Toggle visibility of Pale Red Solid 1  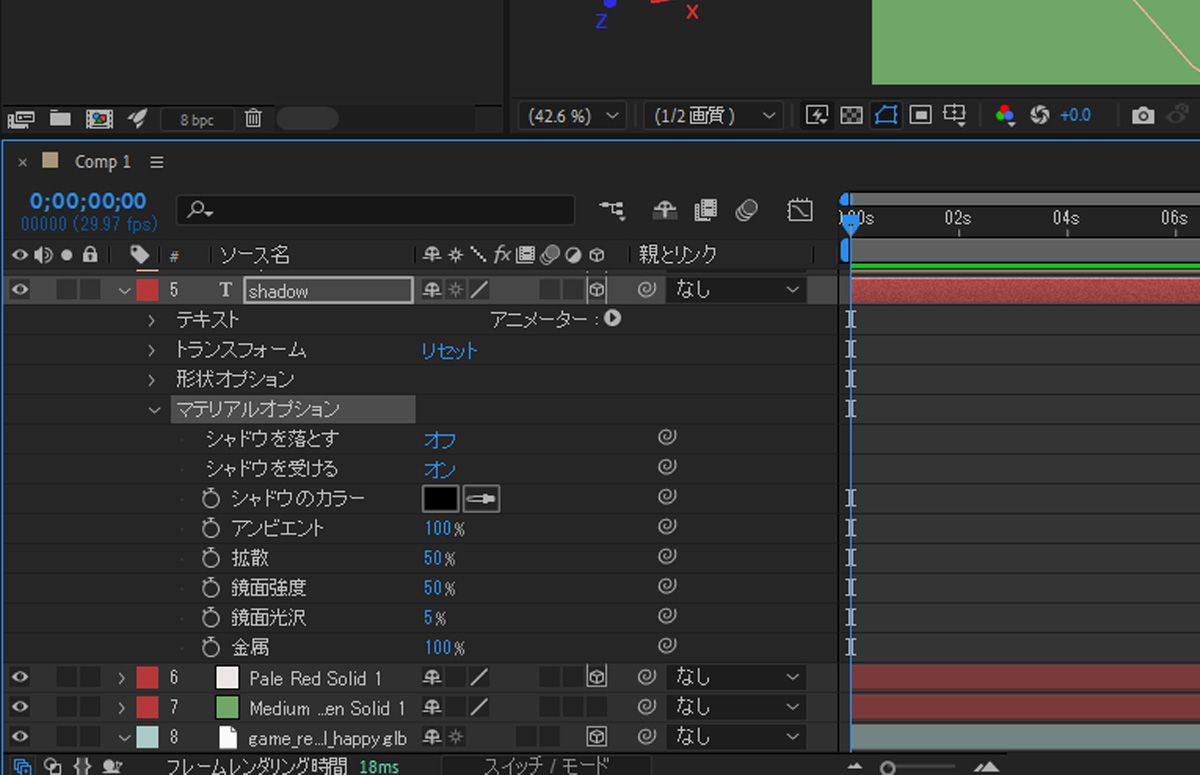point(19,677)
